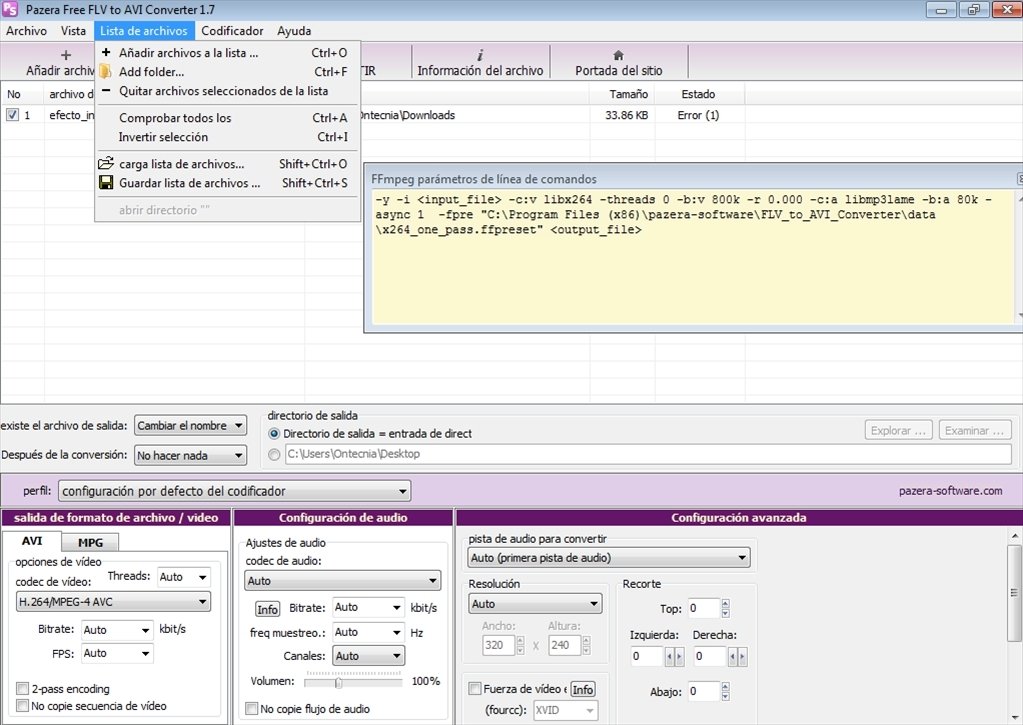Click the Top crop stepper arrows
Image resolution: width=1023 pixels, height=725 pixels.
725,608
